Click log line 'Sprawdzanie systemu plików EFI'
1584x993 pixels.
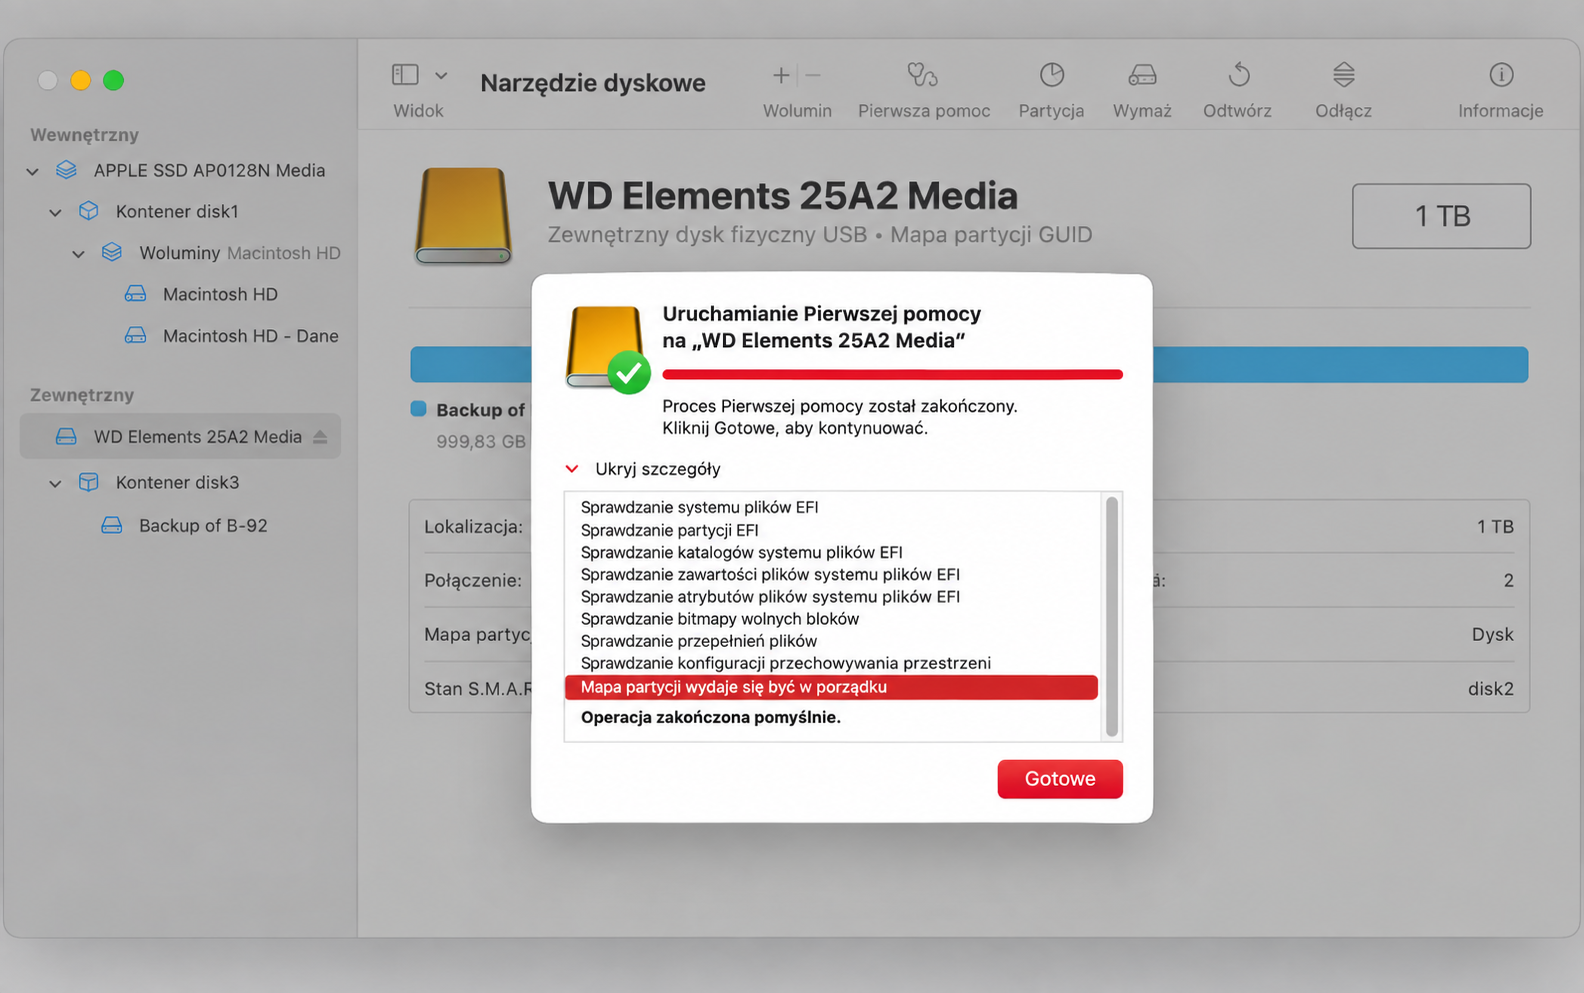[700, 507]
